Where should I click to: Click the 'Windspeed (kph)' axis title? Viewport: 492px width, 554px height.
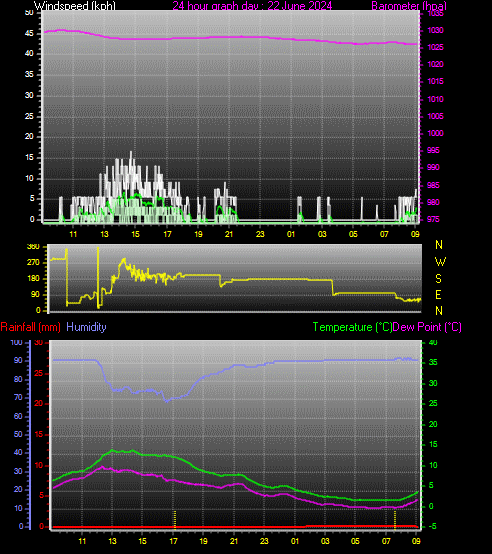(x=75, y=5)
